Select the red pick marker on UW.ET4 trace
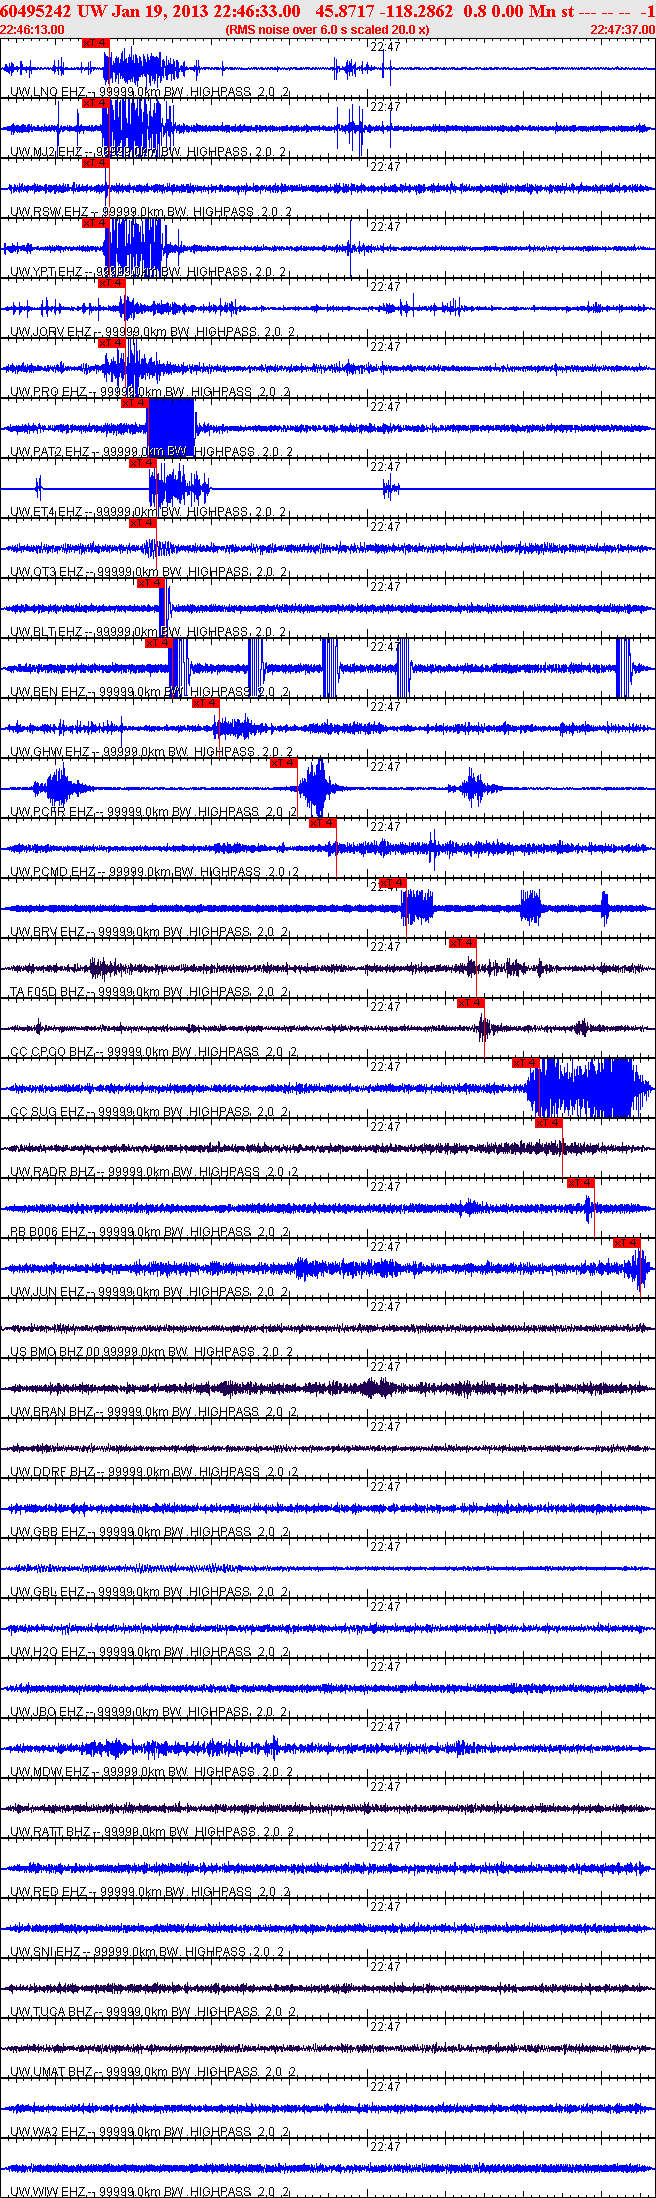The image size is (656, 2198). click(143, 463)
